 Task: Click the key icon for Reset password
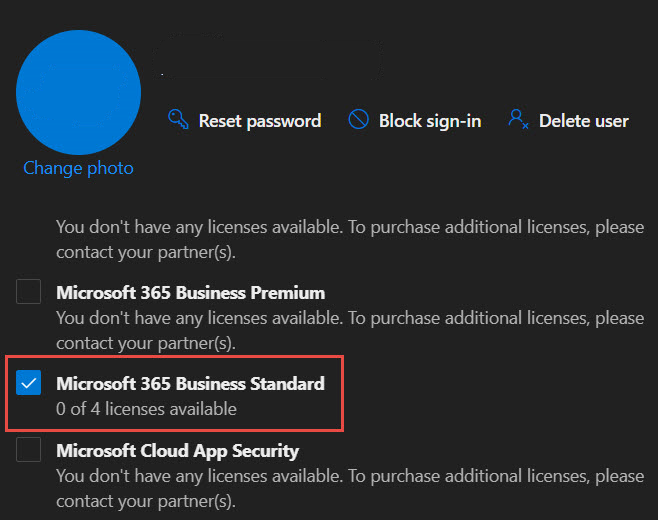(x=178, y=120)
